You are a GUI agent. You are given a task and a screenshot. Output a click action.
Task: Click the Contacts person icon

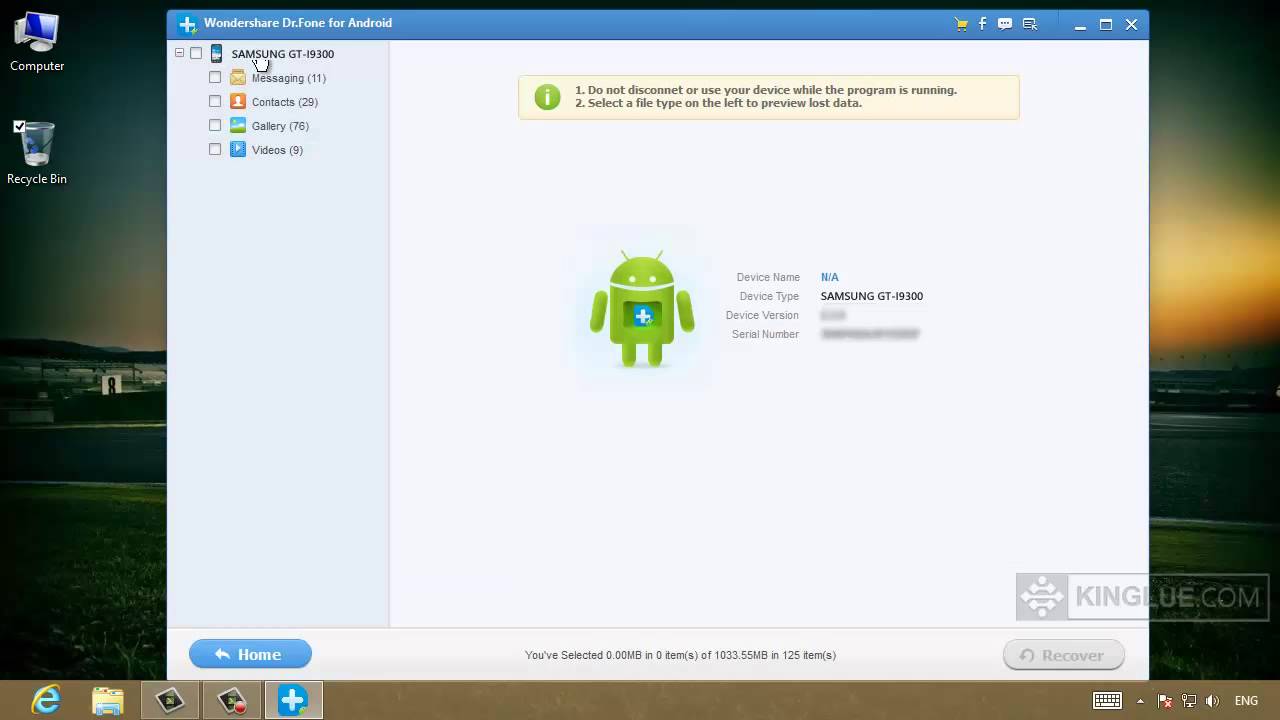pos(238,101)
